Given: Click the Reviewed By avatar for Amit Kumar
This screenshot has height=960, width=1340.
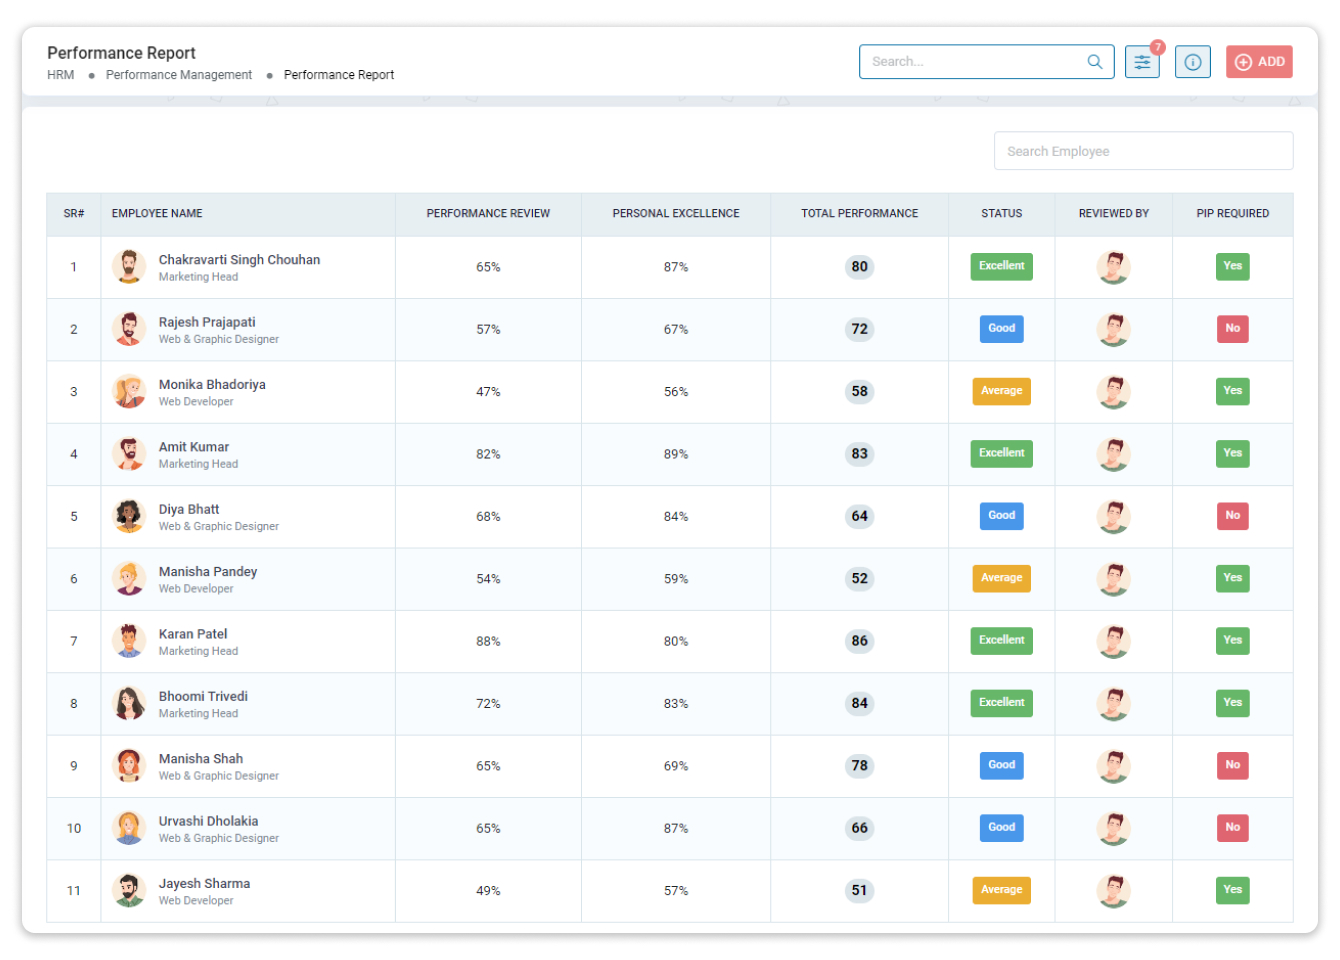Looking at the screenshot, I should 1113,453.
